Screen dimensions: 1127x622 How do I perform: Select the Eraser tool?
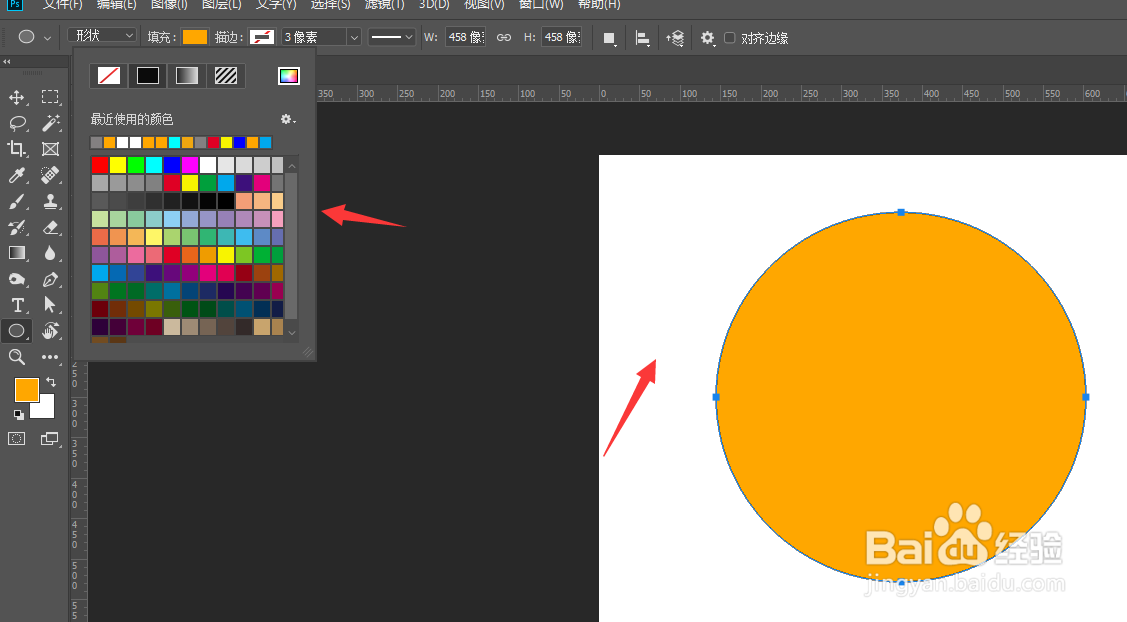(x=50, y=227)
